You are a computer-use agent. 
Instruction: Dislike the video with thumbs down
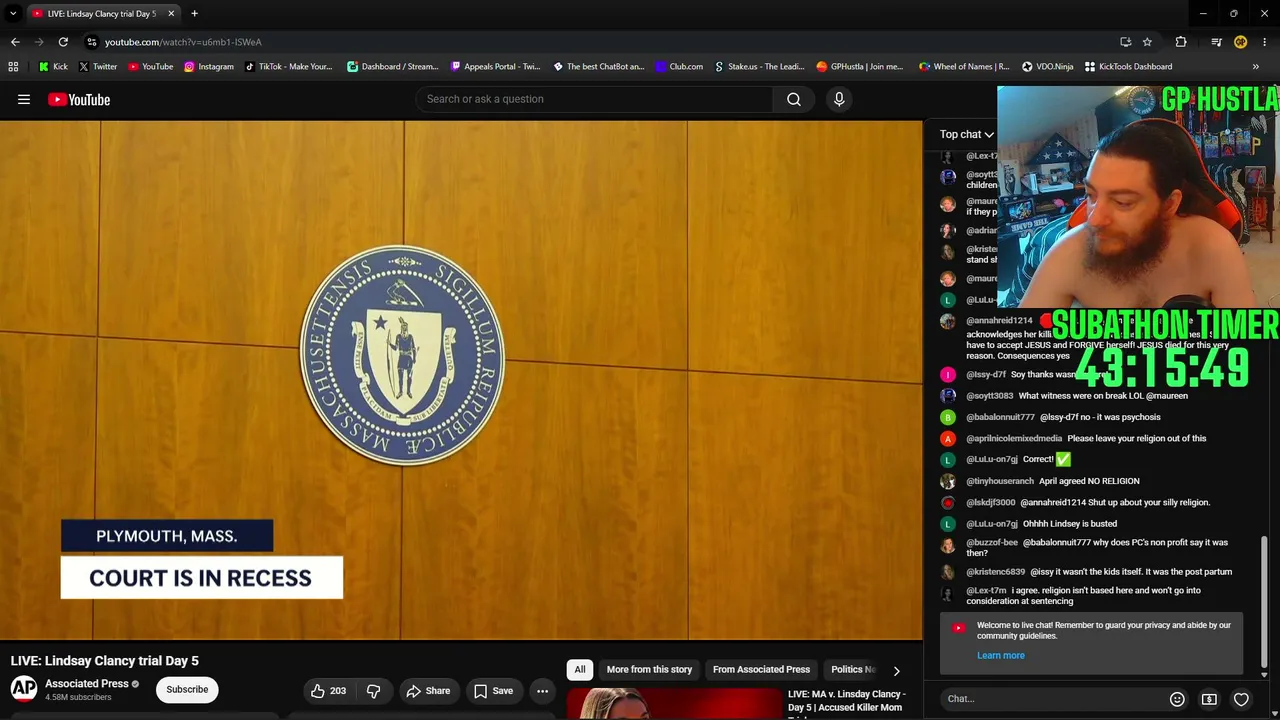coord(374,691)
